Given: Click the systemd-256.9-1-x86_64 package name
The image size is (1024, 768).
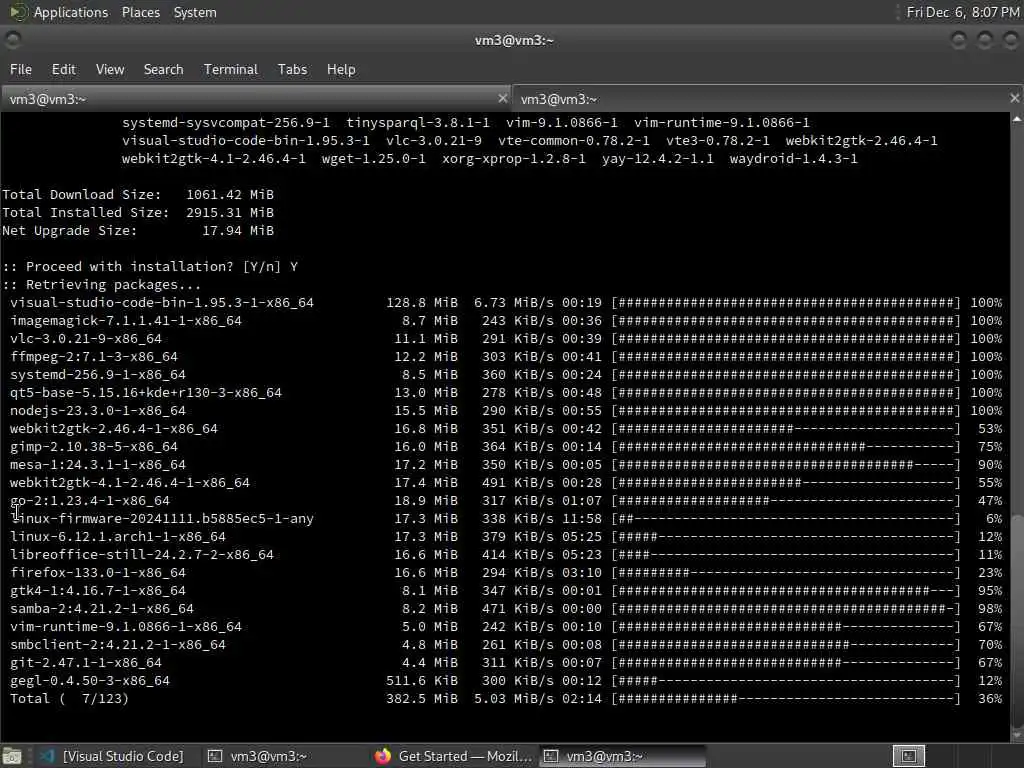Looking at the screenshot, I should (x=97, y=375).
